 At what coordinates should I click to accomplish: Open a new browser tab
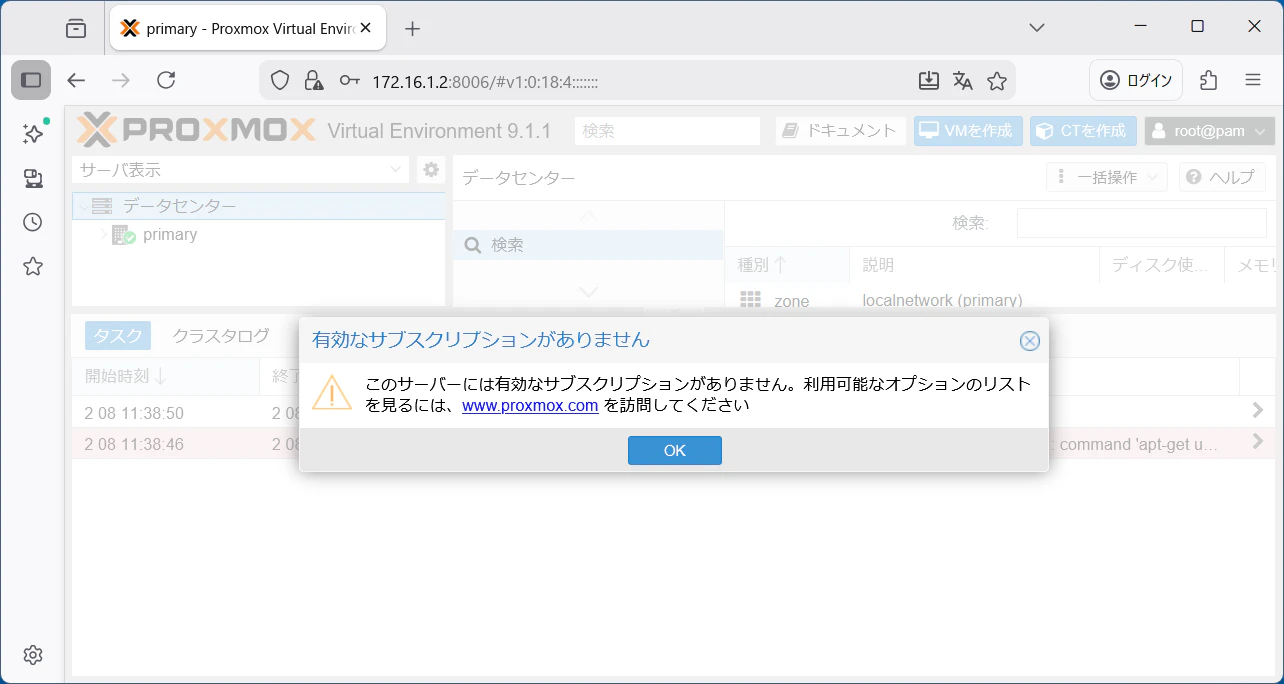tap(412, 28)
